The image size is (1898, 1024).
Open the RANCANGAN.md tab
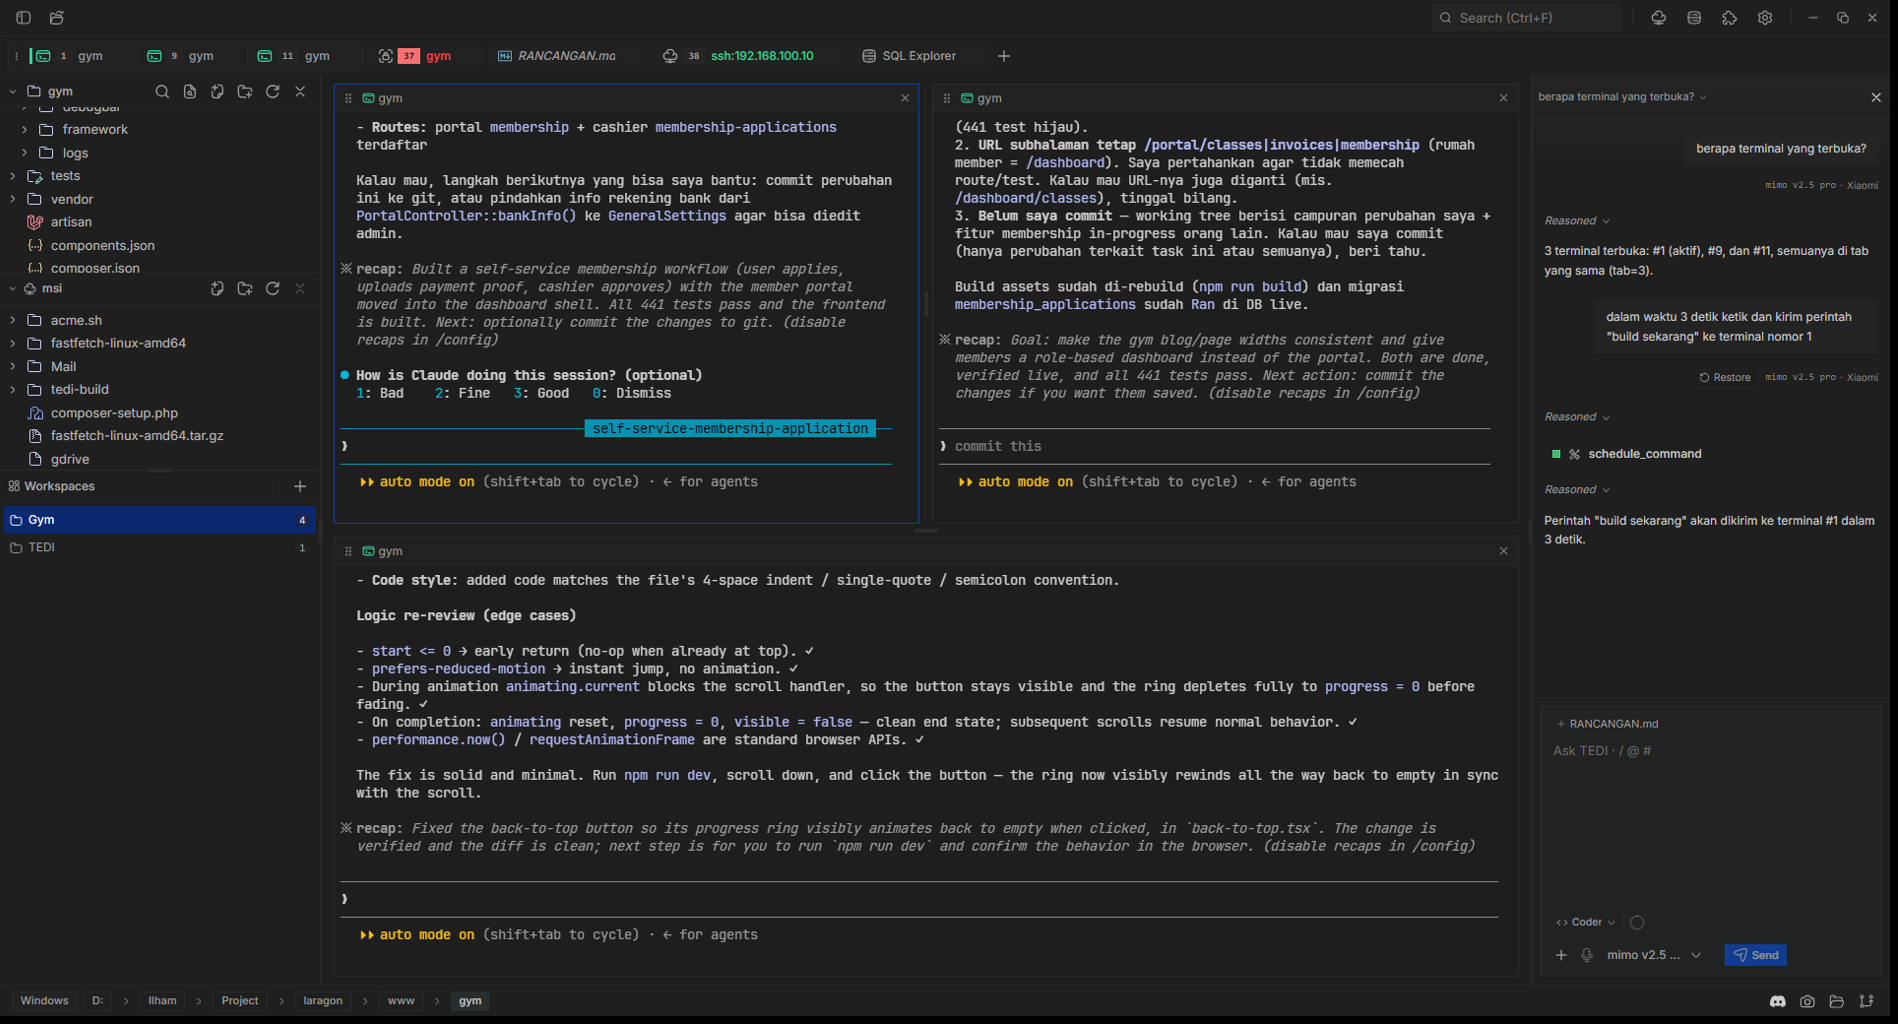click(x=557, y=56)
